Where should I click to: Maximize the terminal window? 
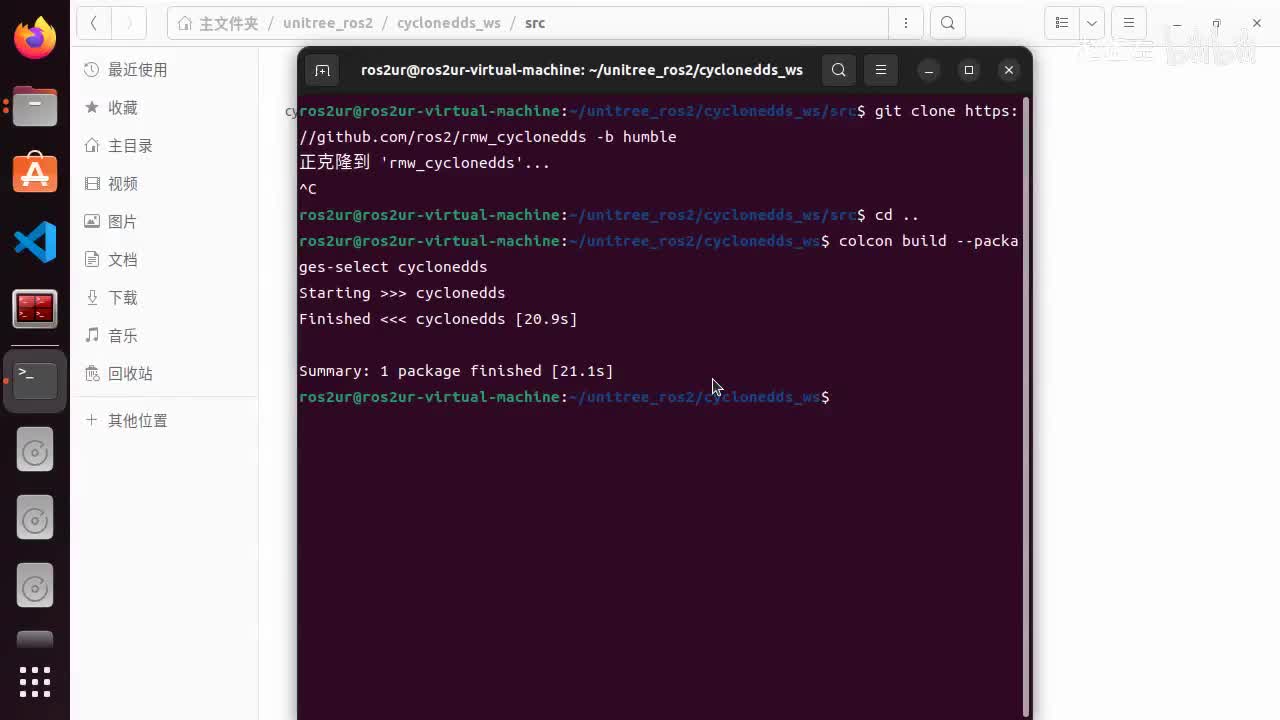coord(969,70)
